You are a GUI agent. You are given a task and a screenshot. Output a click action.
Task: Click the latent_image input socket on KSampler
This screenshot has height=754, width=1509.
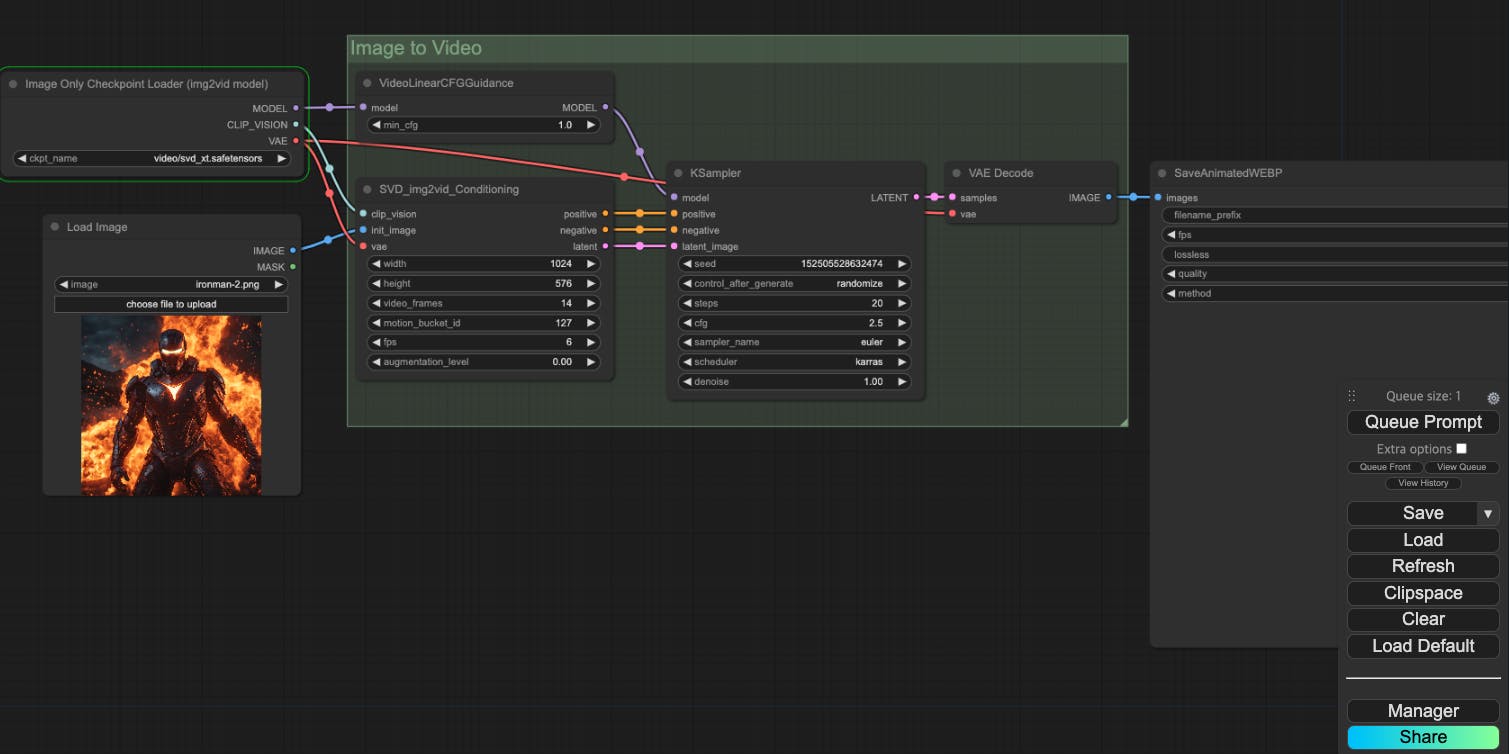pos(674,246)
